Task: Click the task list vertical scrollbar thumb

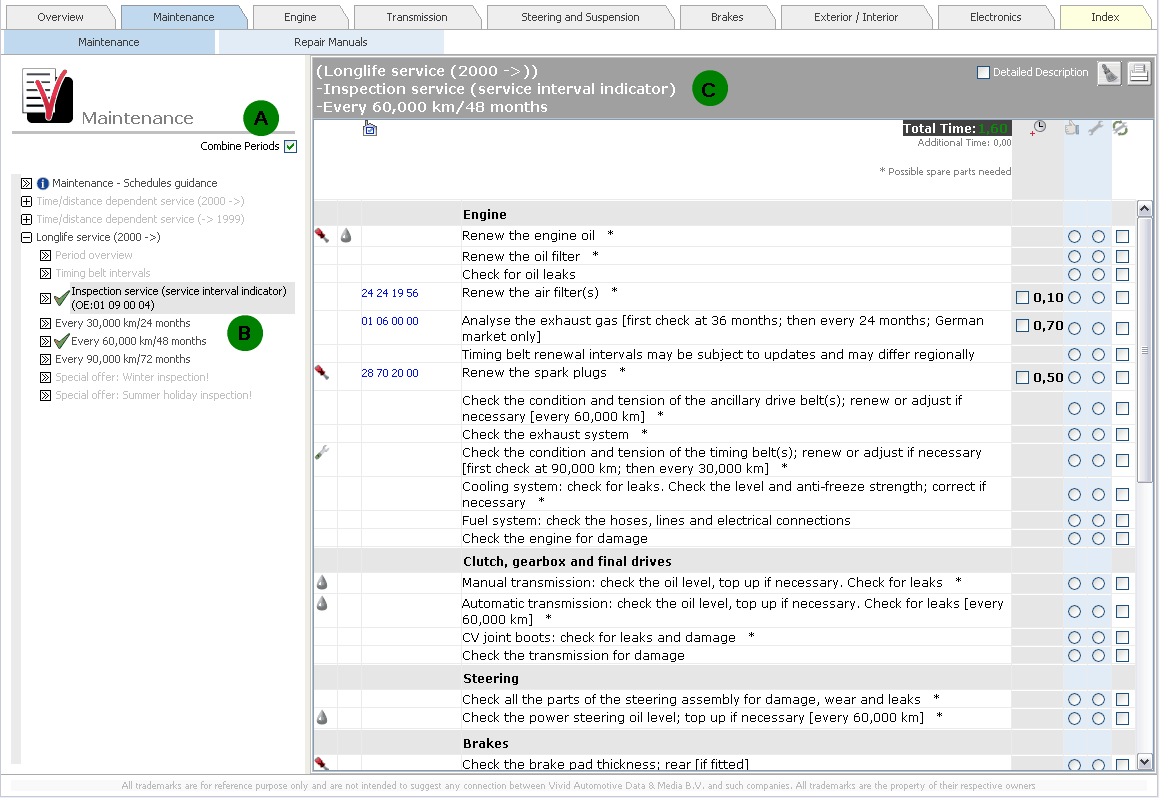Action: (1144, 349)
